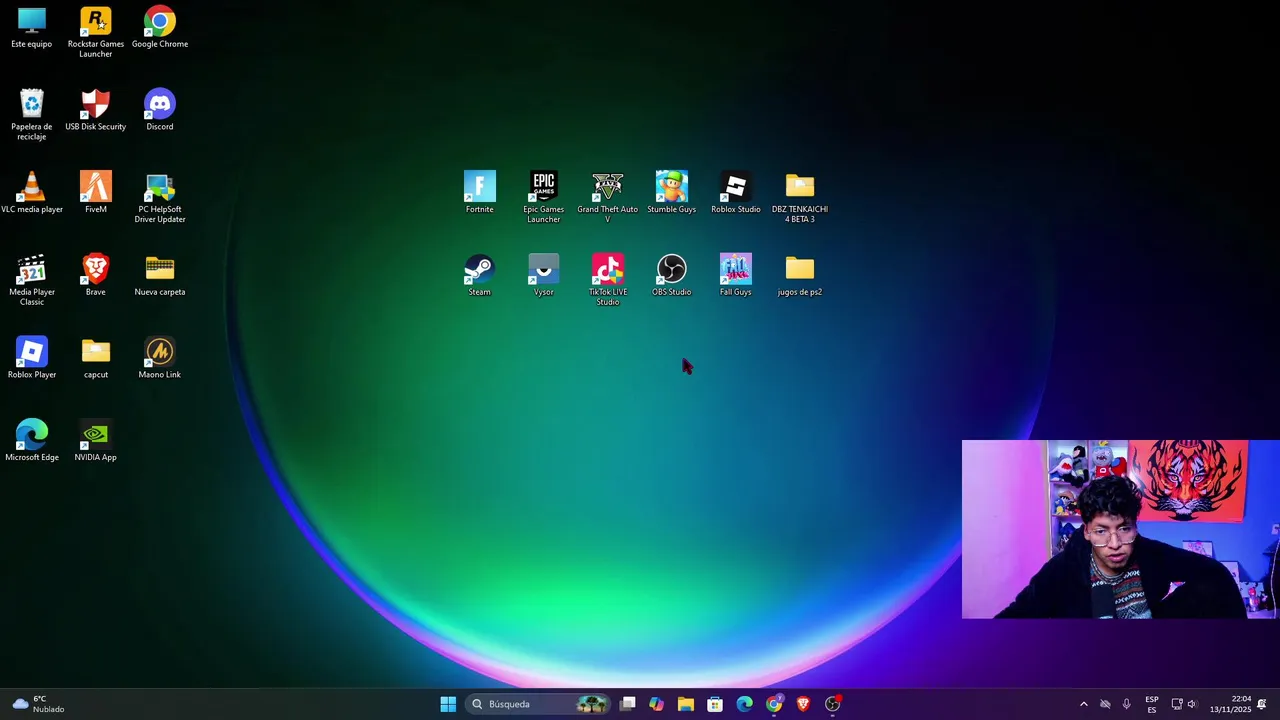Select the Roblox Player icon
The image size is (1280, 720).
31,358
